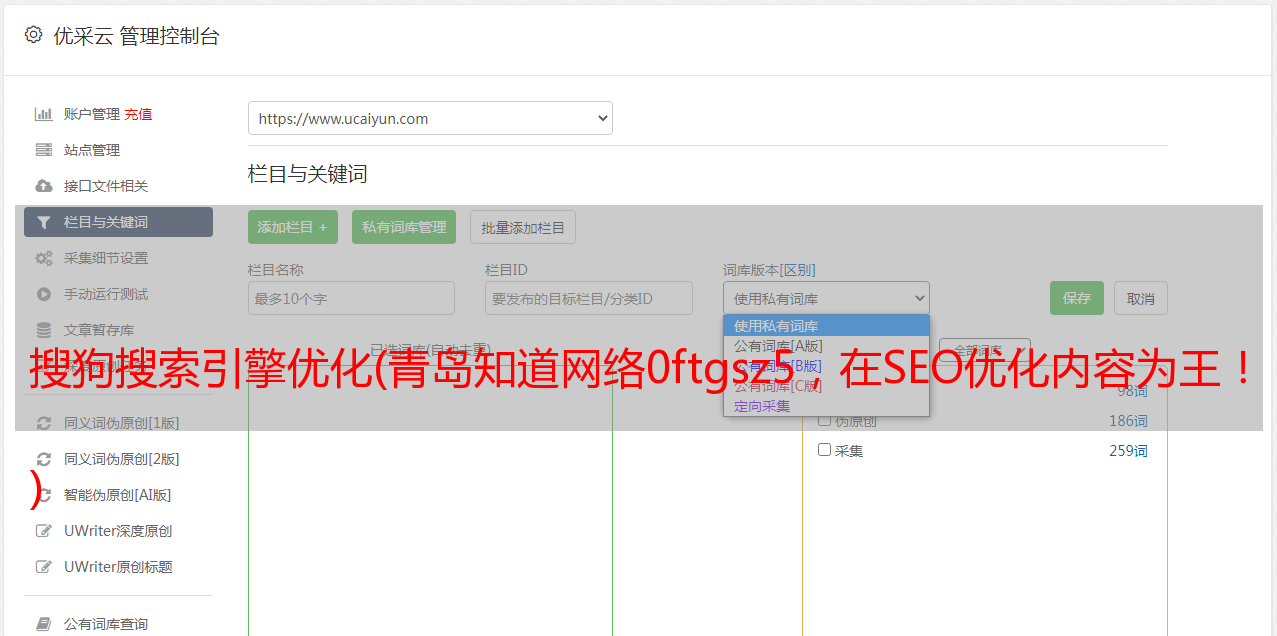1277x636 pixels.
Task: Choose 公有词库[A版] from the list
Action: (x=826, y=346)
